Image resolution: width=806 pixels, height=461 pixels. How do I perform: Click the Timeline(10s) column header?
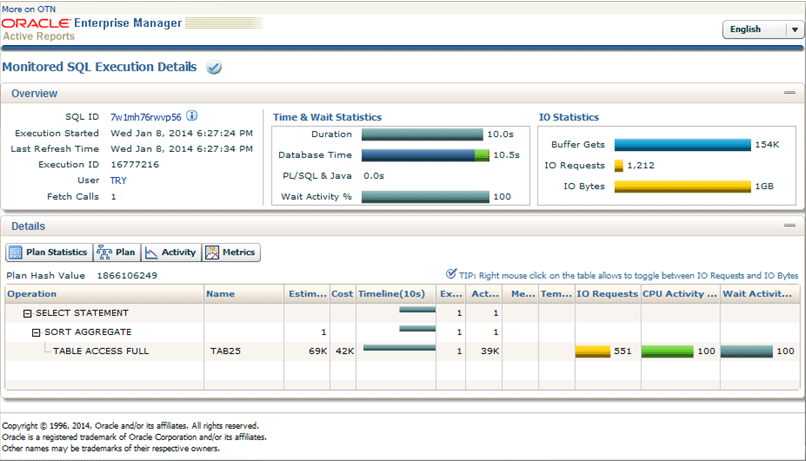(x=396, y=294)
